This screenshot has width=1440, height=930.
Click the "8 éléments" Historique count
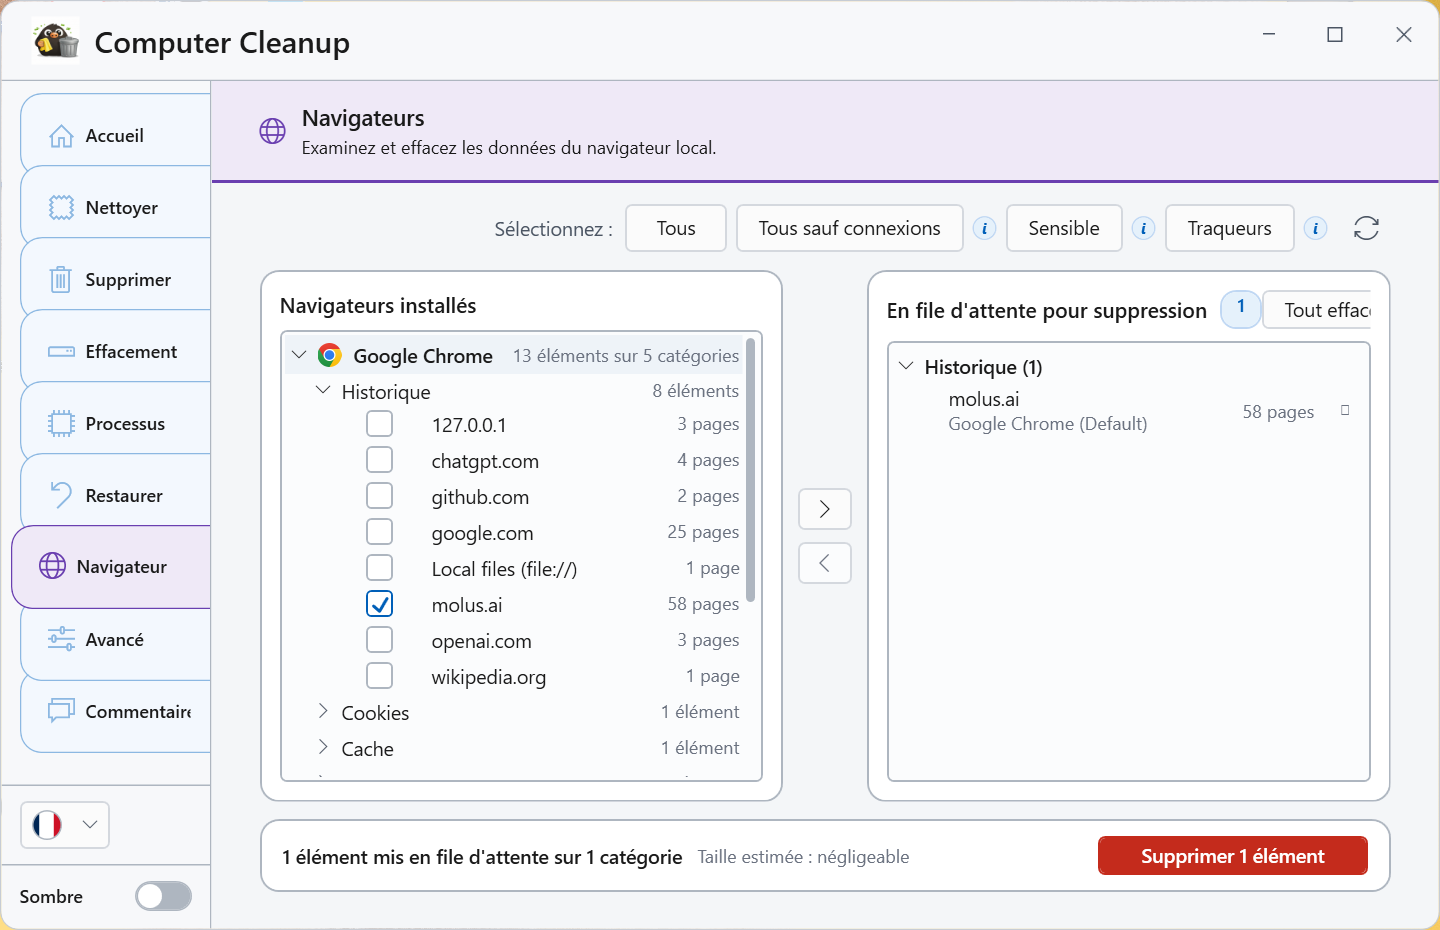click(696, 391)
